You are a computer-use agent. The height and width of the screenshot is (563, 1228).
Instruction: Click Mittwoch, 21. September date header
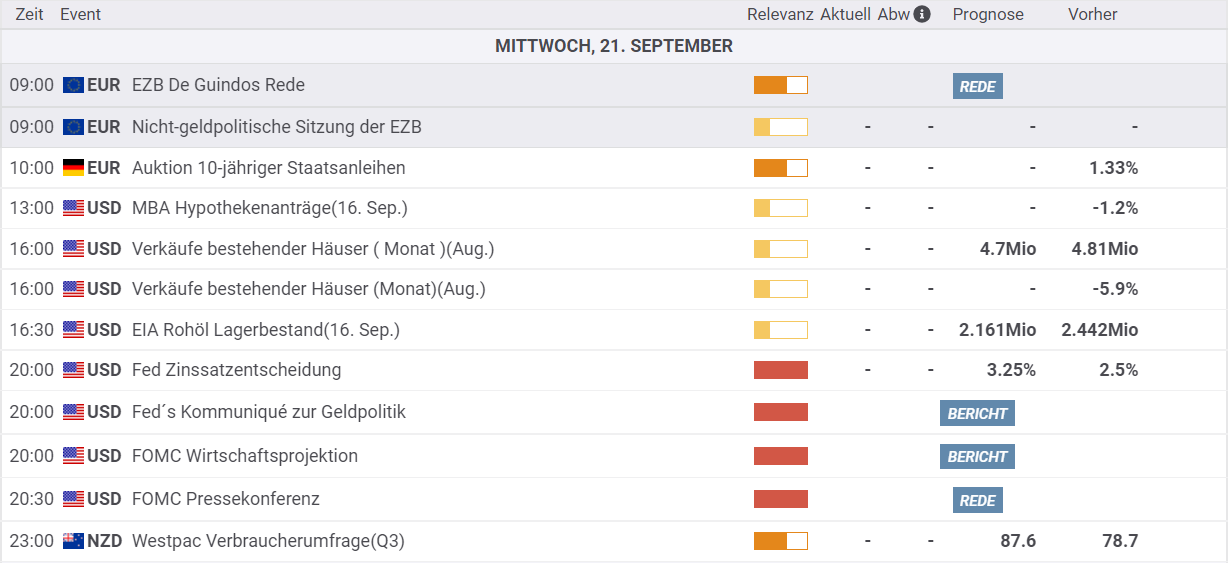[x=614, y=46]
